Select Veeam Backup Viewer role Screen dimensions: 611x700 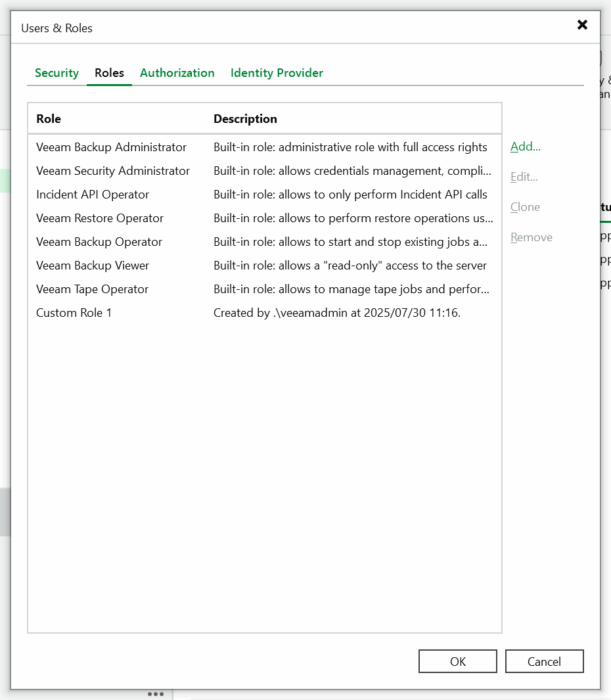click(265, 266)
